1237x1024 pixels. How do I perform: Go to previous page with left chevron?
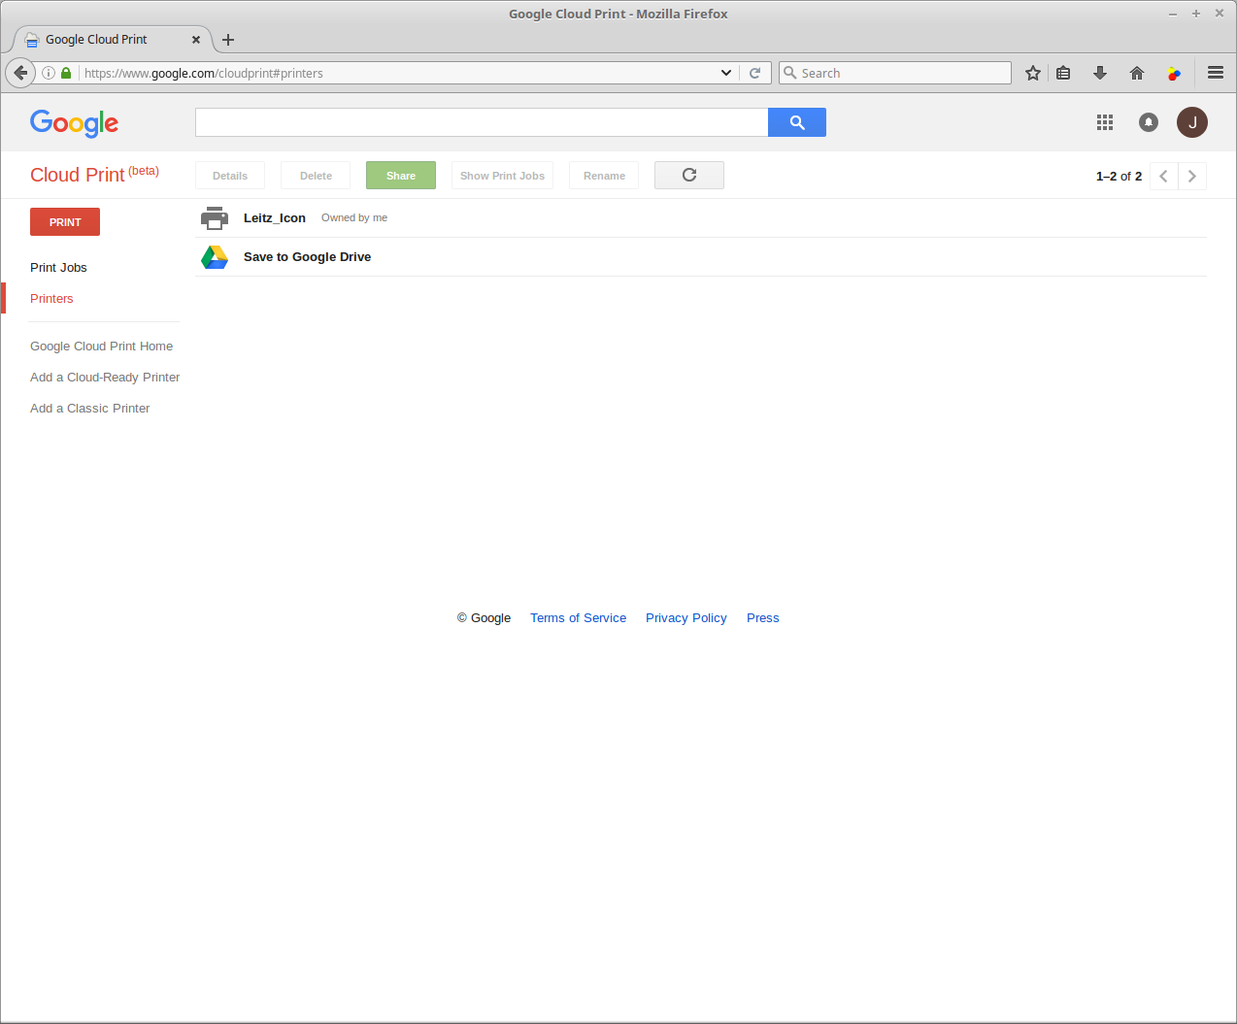point(1163,175)
